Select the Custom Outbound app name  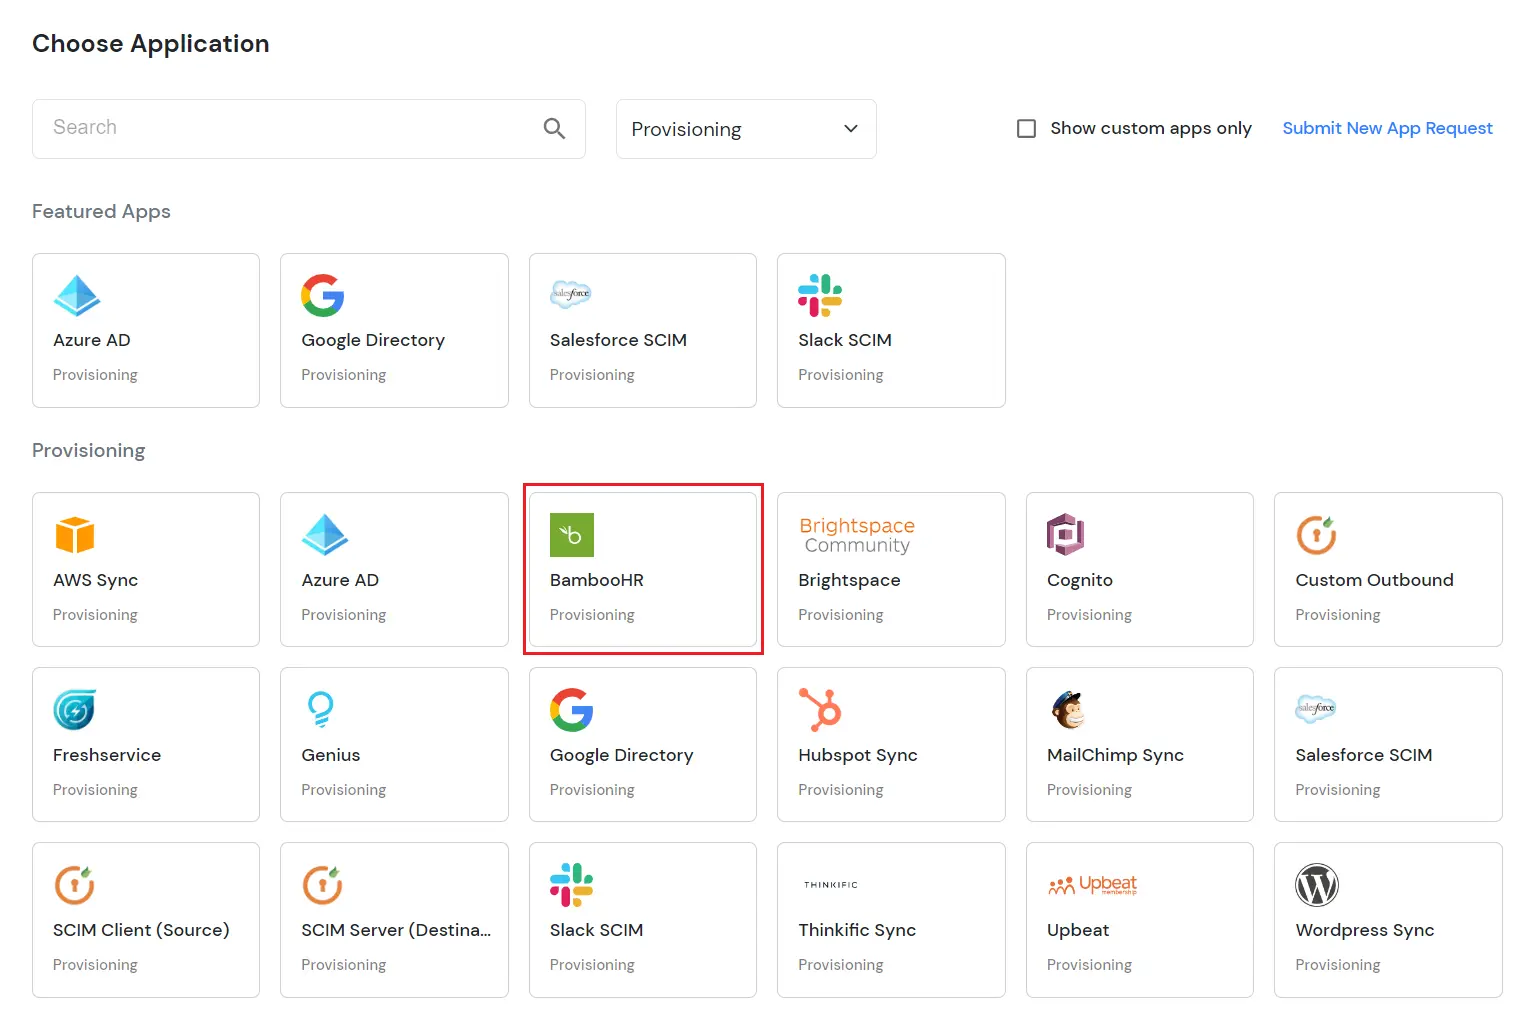[1374, 580]
